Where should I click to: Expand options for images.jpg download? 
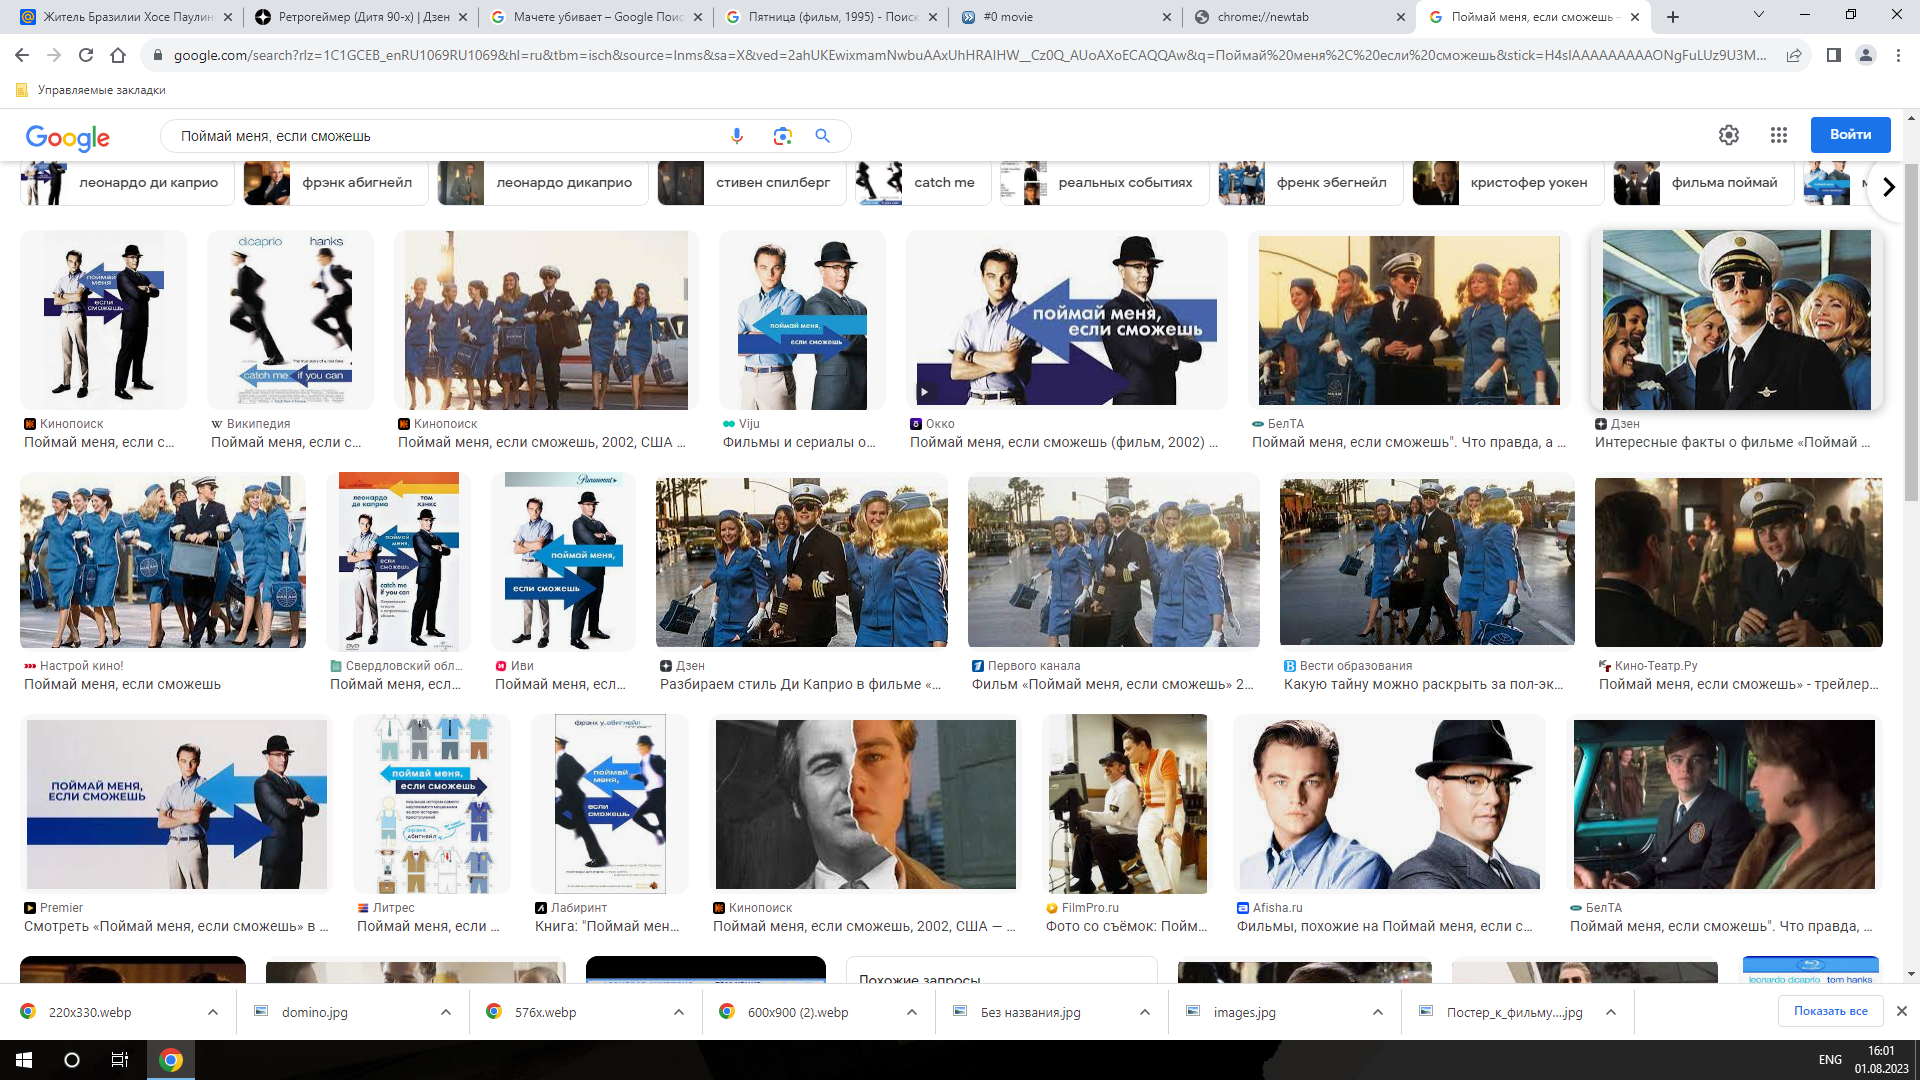(1378, 1012)
